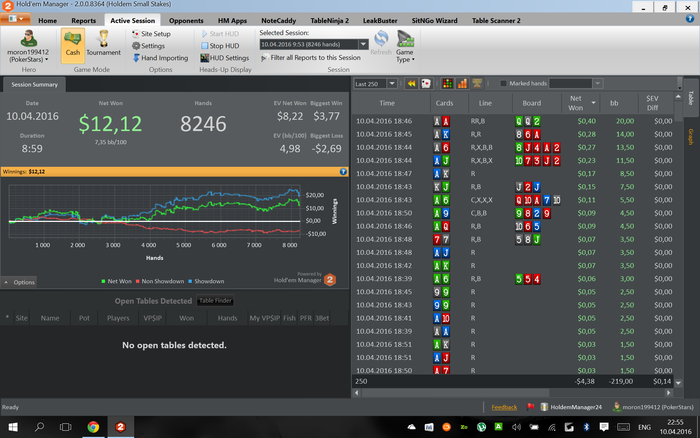700x438 pixels.
Task: Open Site Setup option
Action: (x=151, y=33)
